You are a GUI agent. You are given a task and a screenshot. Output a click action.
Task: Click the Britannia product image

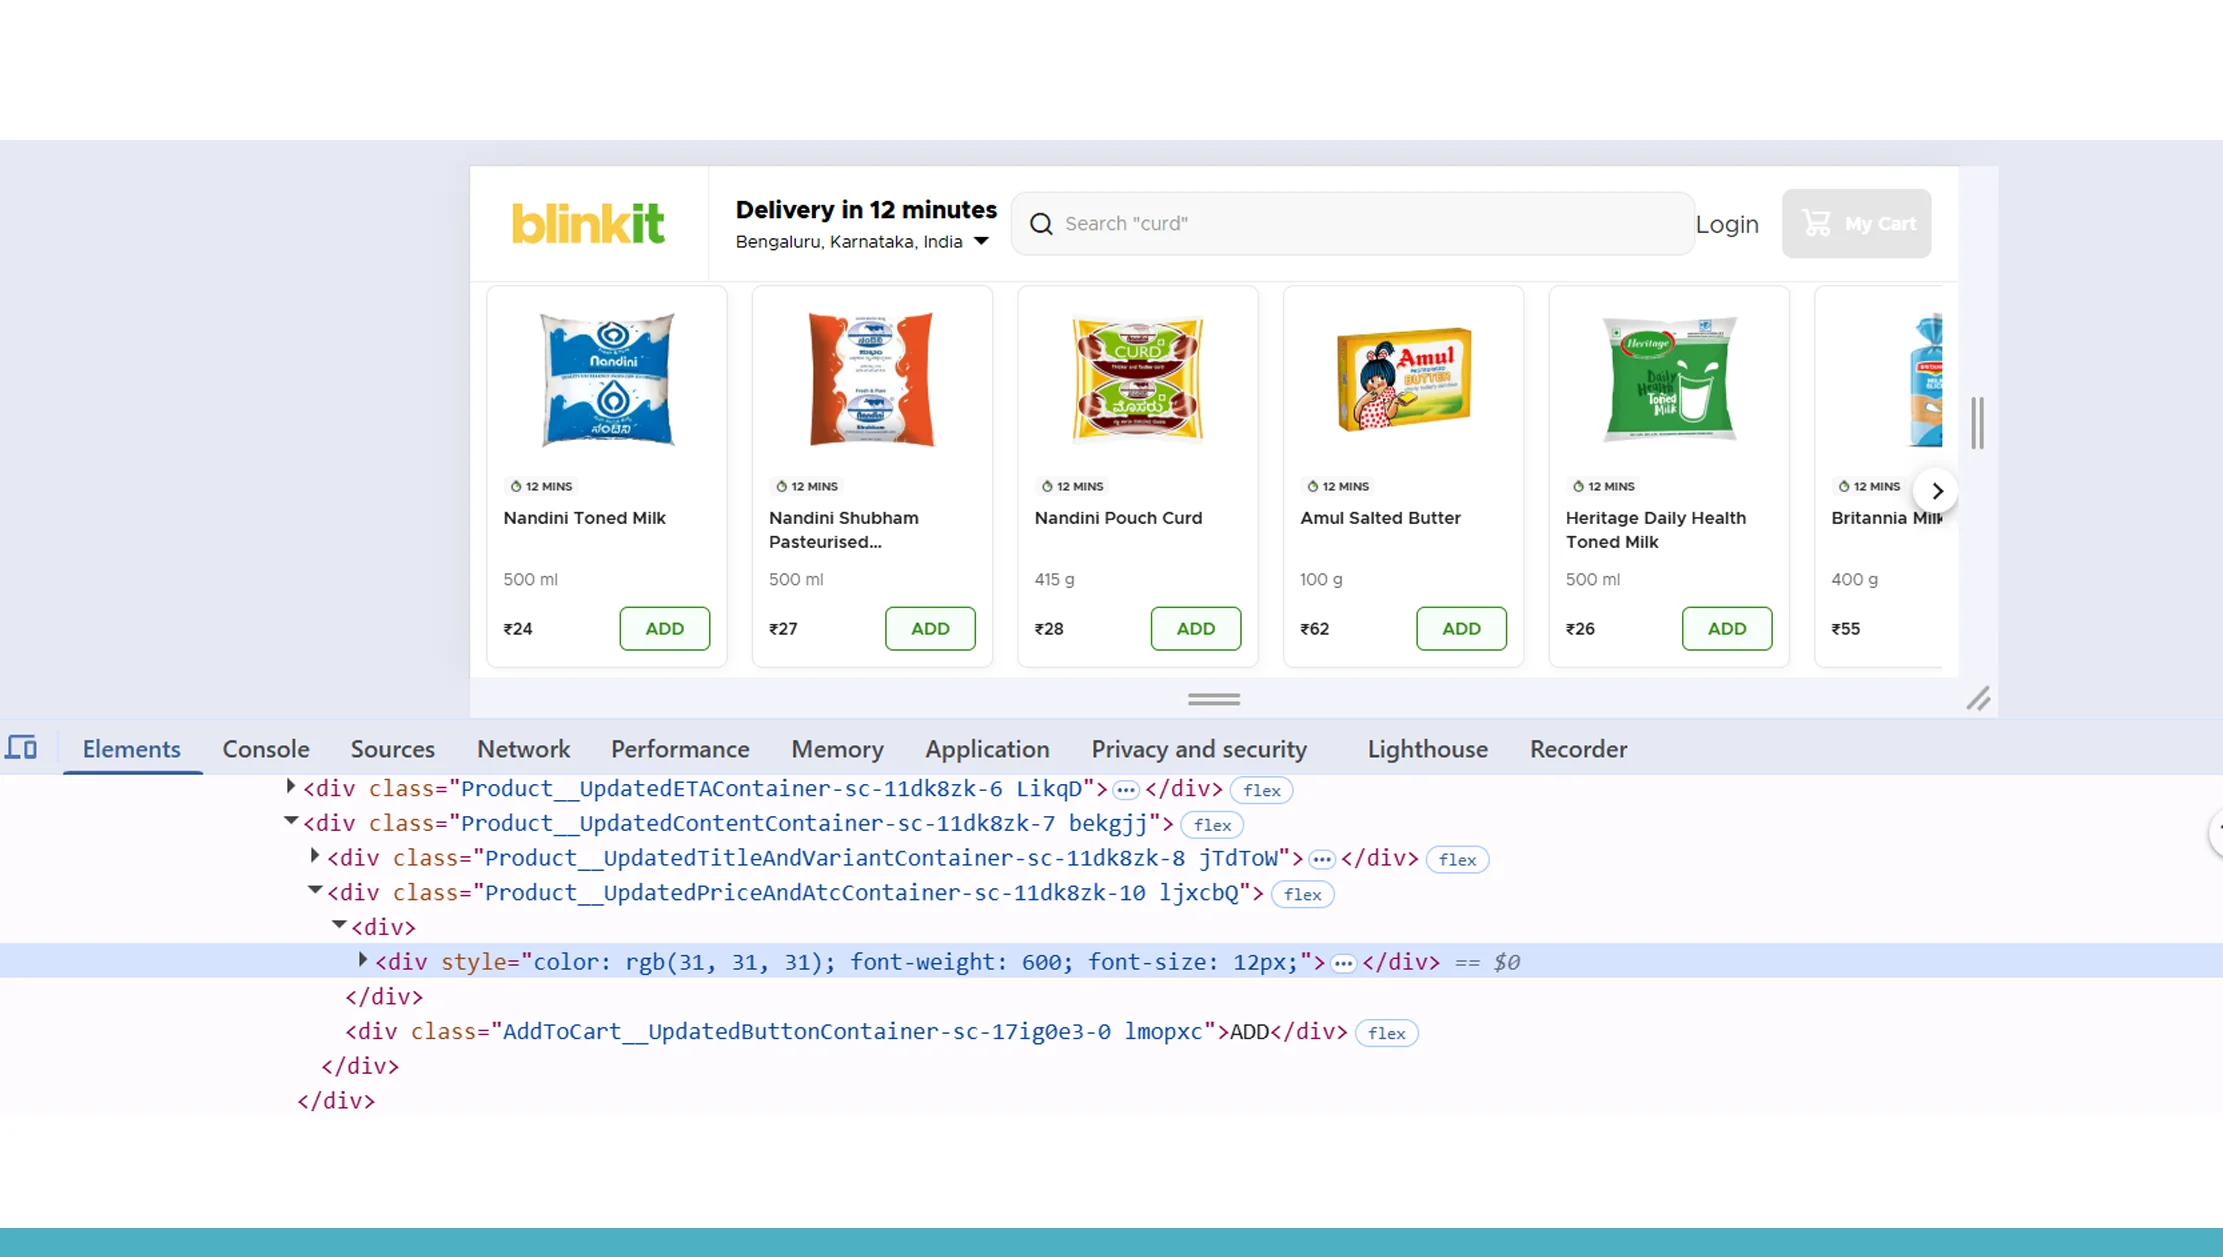(x=1925, y=379)
